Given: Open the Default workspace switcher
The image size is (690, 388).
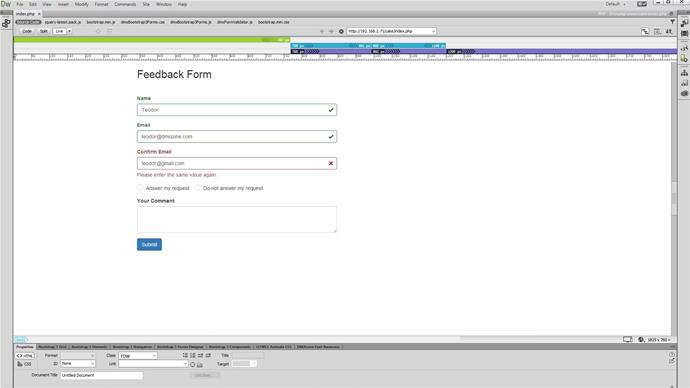Looking at the screenshot, I should [615, 4].
